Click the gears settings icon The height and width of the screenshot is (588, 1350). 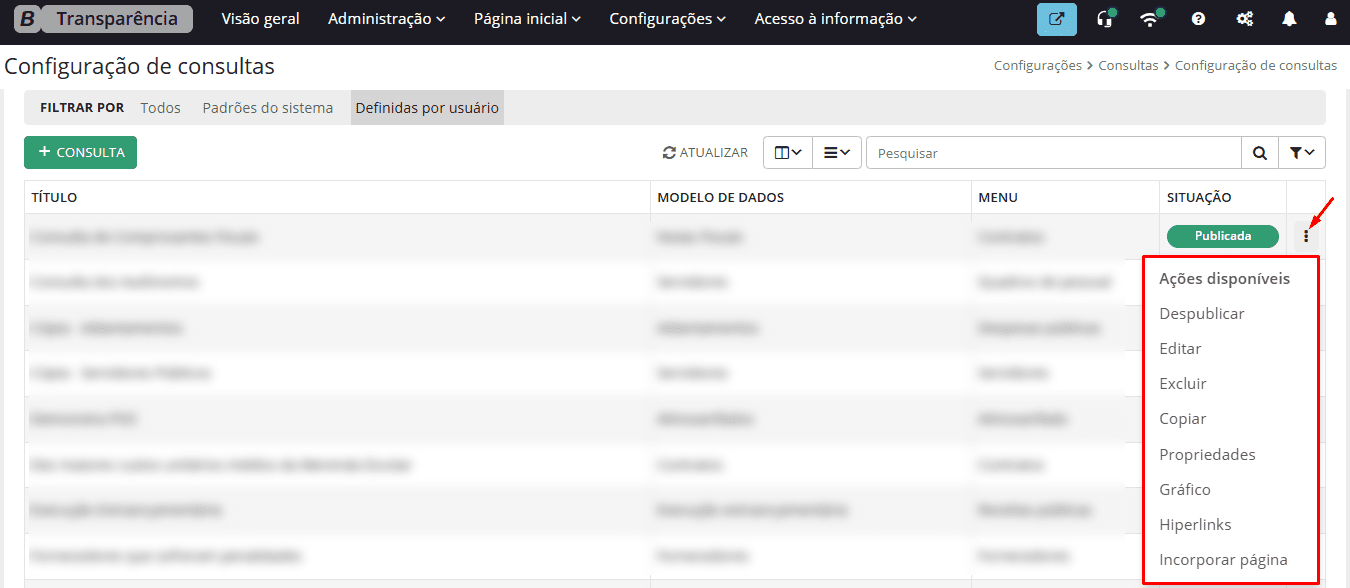tap(1243, 18)
